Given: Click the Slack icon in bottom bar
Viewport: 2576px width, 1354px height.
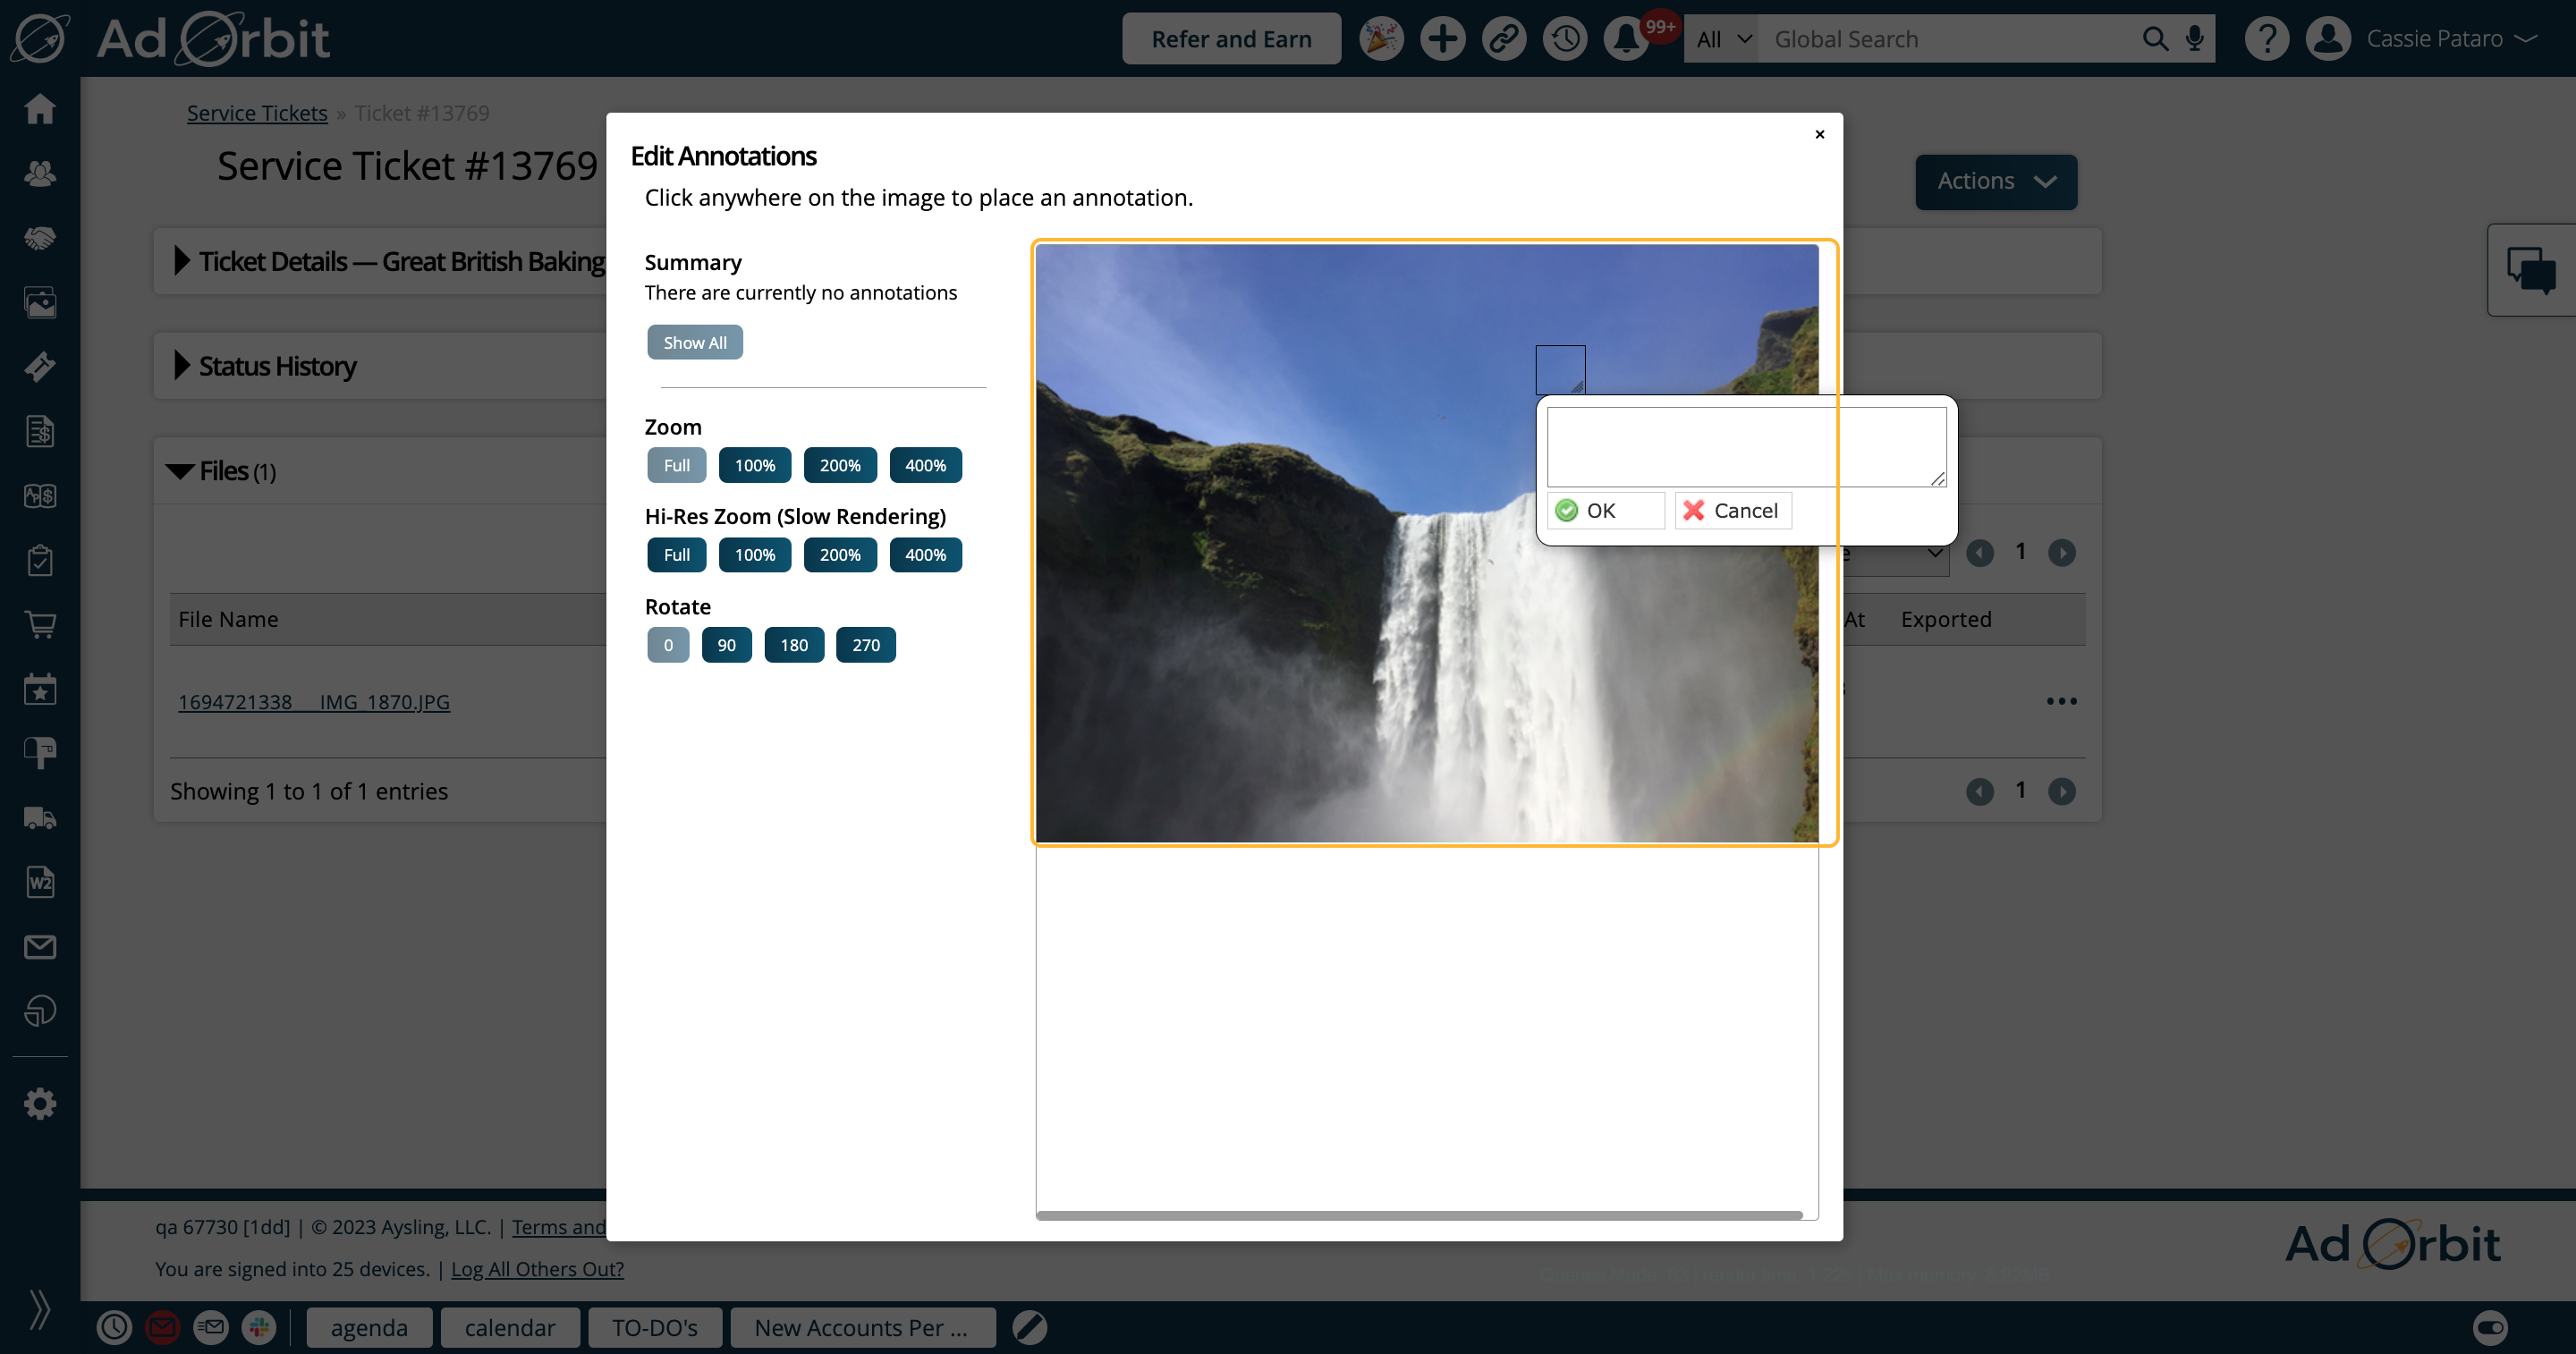Looking at the screenshot, I should [259, 1327].
